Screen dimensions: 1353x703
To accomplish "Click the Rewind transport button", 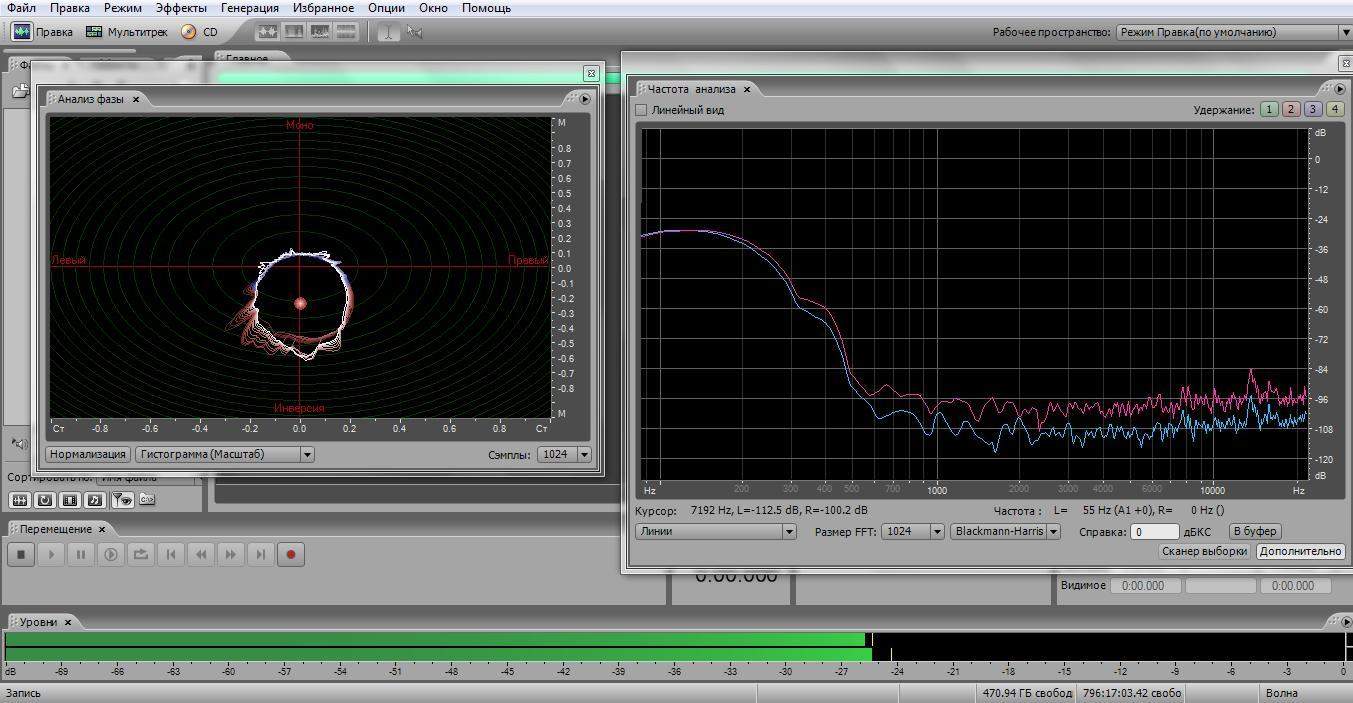I will pos(201,554).
